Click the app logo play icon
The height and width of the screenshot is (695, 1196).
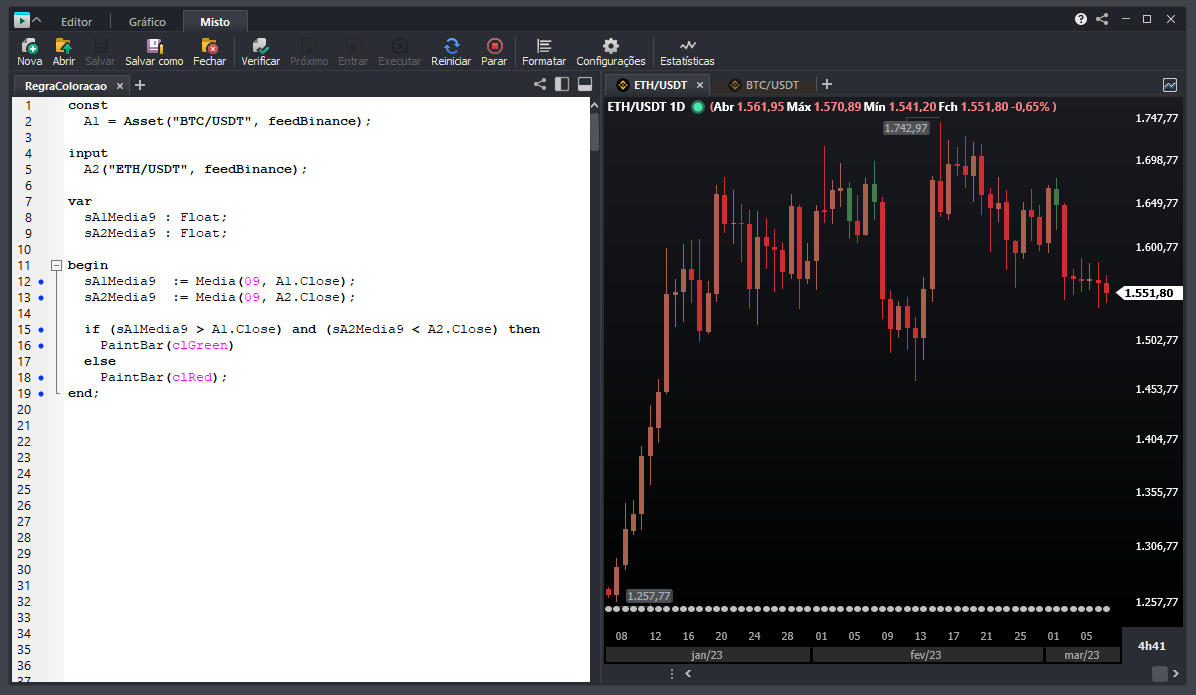tap(21, 21)
